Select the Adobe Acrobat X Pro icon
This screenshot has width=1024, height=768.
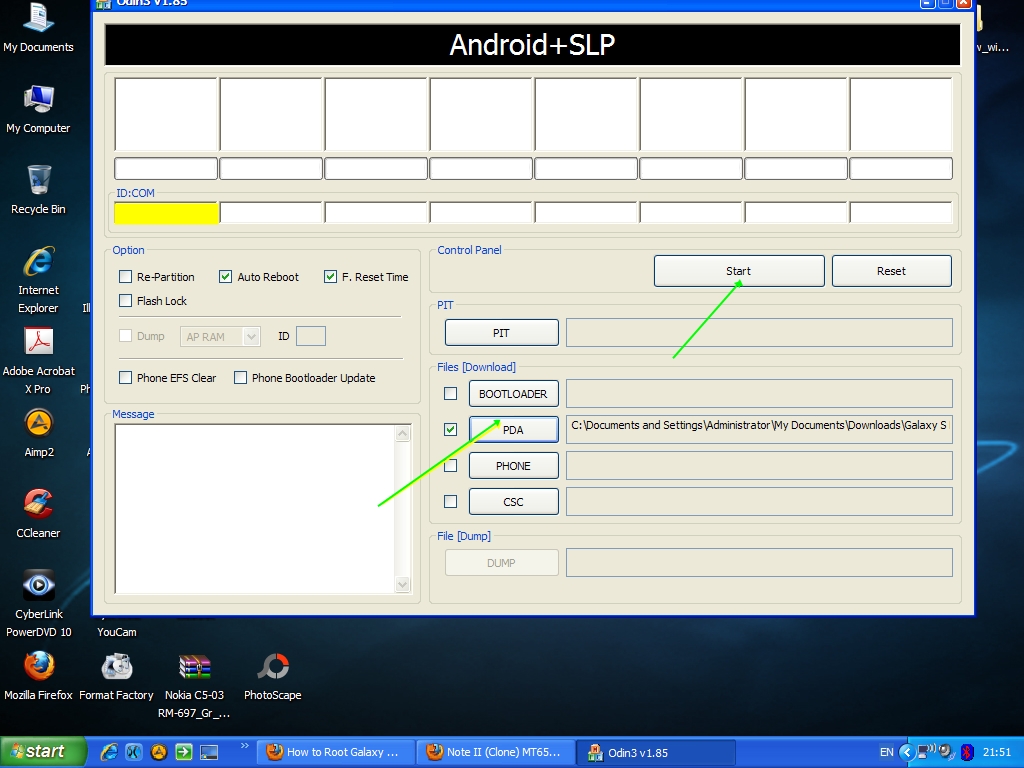pyautogui.click(x=39, y=361)
